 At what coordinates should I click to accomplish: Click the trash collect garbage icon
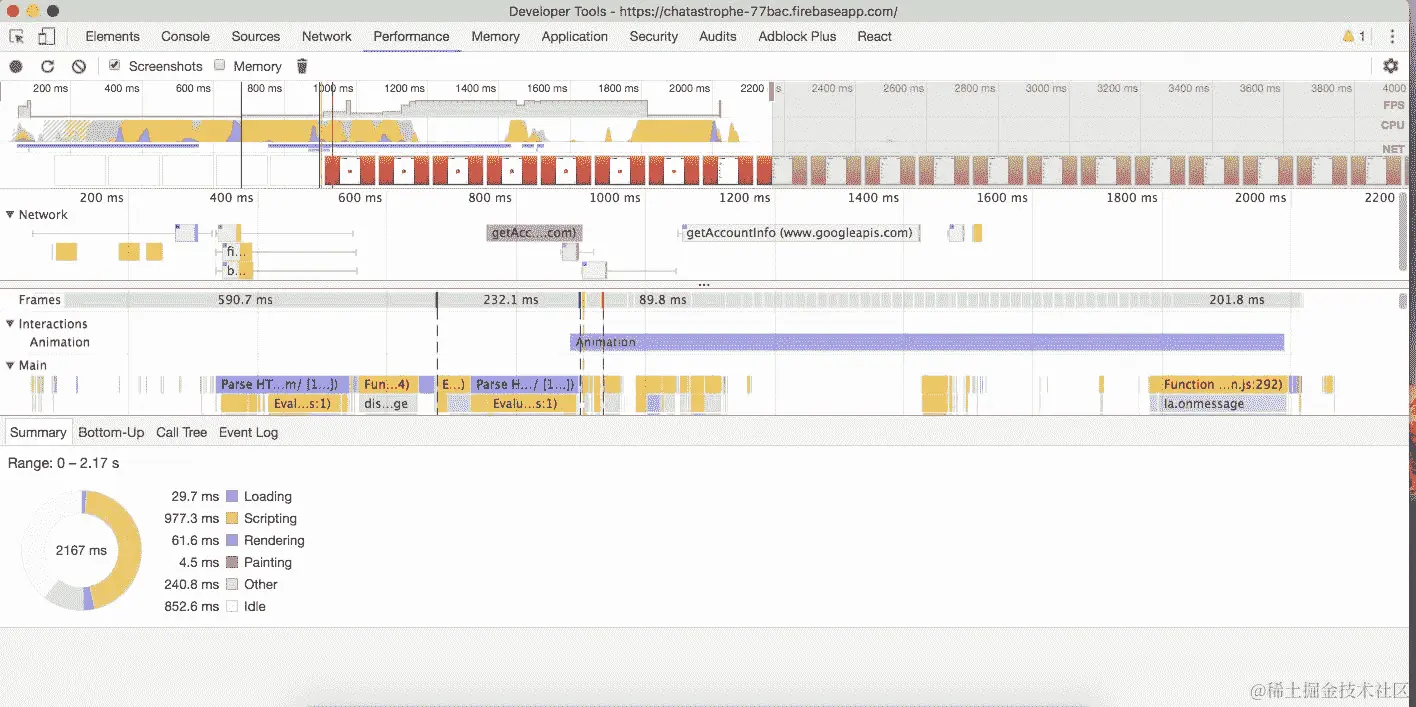[302, 66]
